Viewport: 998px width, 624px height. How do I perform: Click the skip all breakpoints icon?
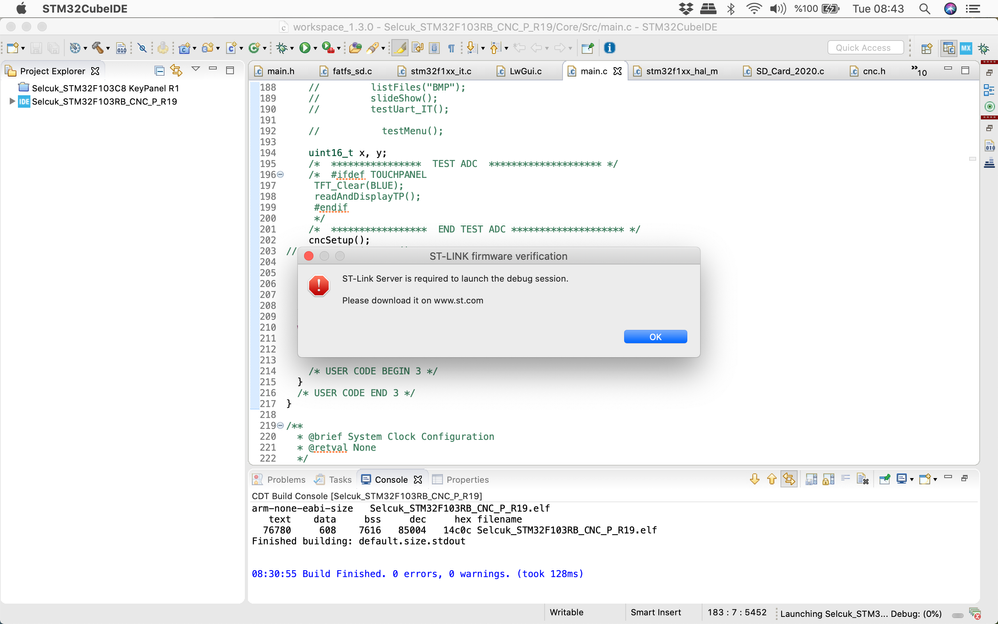(x=142, y=48)
